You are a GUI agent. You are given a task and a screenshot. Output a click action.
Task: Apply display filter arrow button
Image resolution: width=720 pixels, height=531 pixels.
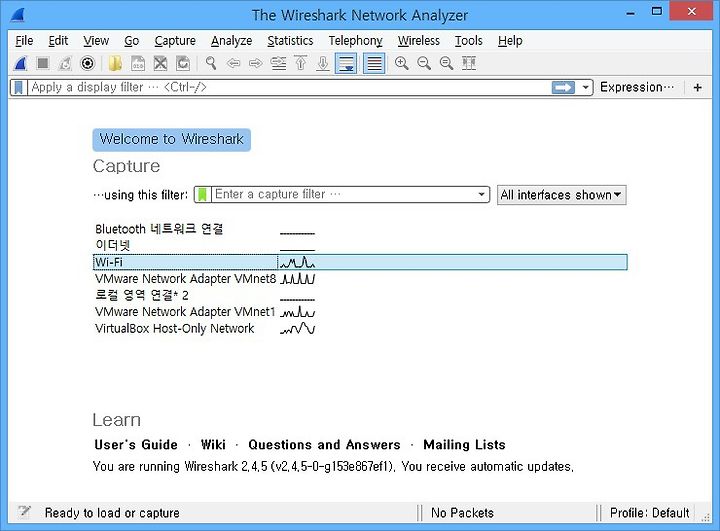(x=563, y=87)
